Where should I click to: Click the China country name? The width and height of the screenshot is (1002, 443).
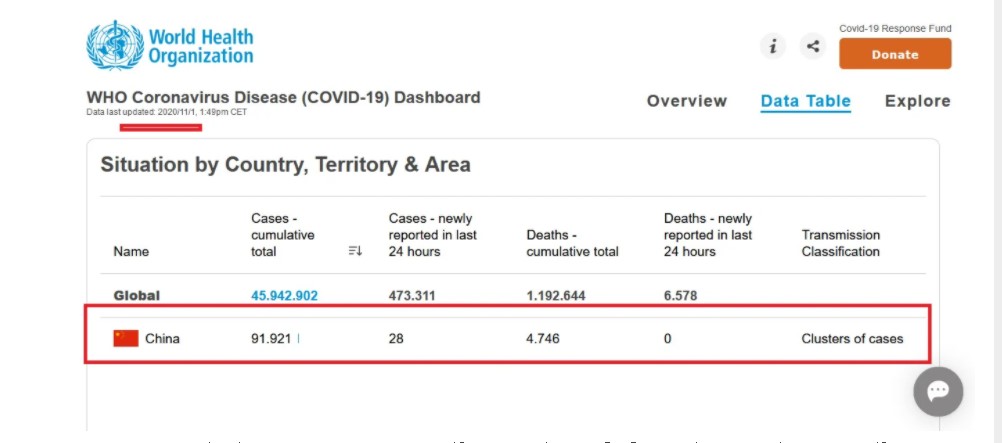[x=162, y=339]
